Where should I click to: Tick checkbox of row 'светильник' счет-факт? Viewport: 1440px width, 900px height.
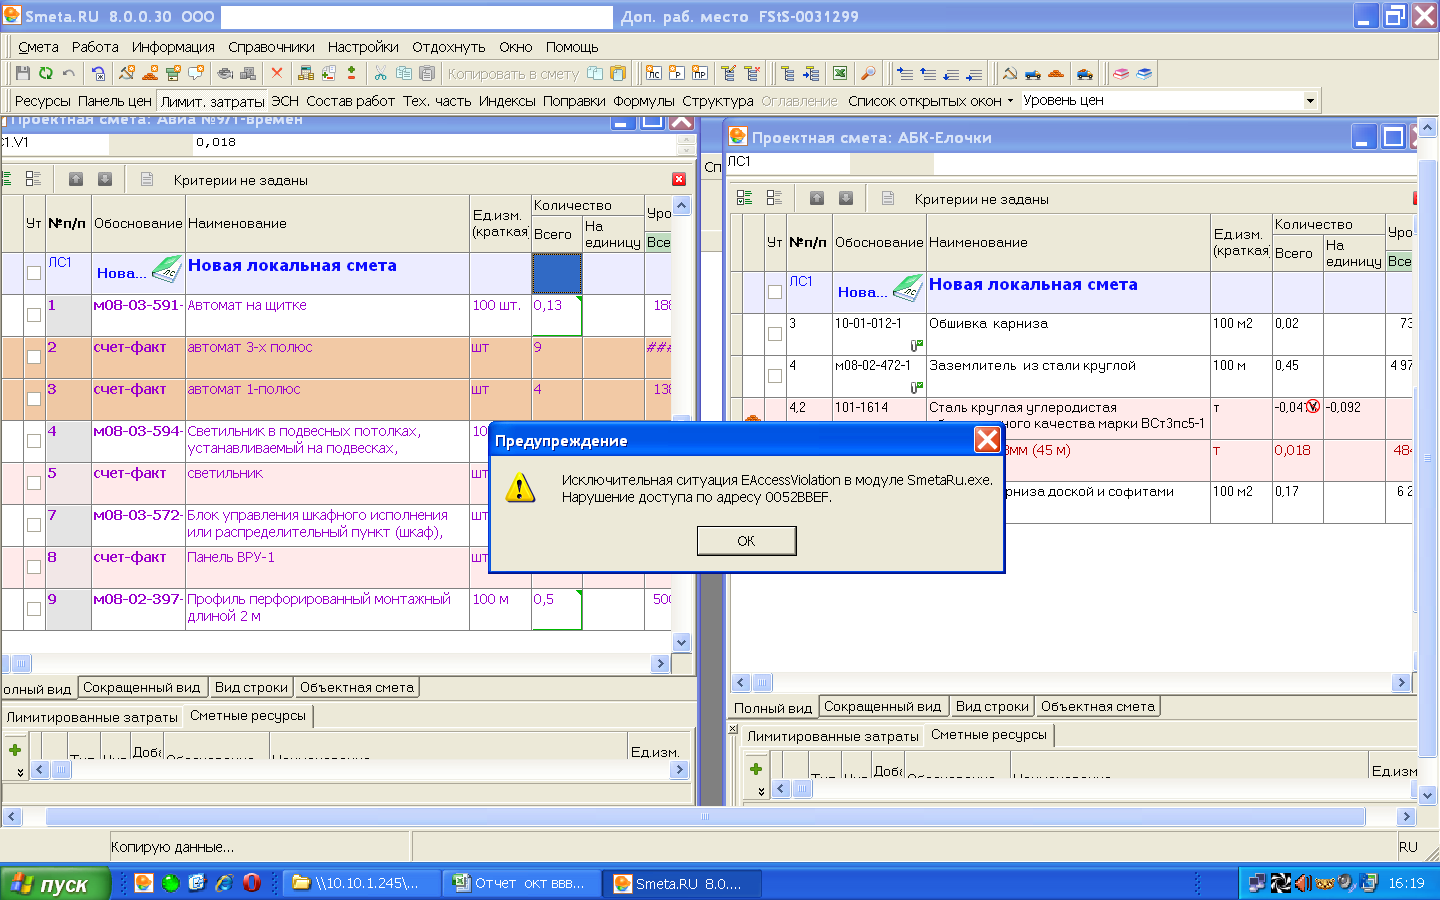point(34,483)
